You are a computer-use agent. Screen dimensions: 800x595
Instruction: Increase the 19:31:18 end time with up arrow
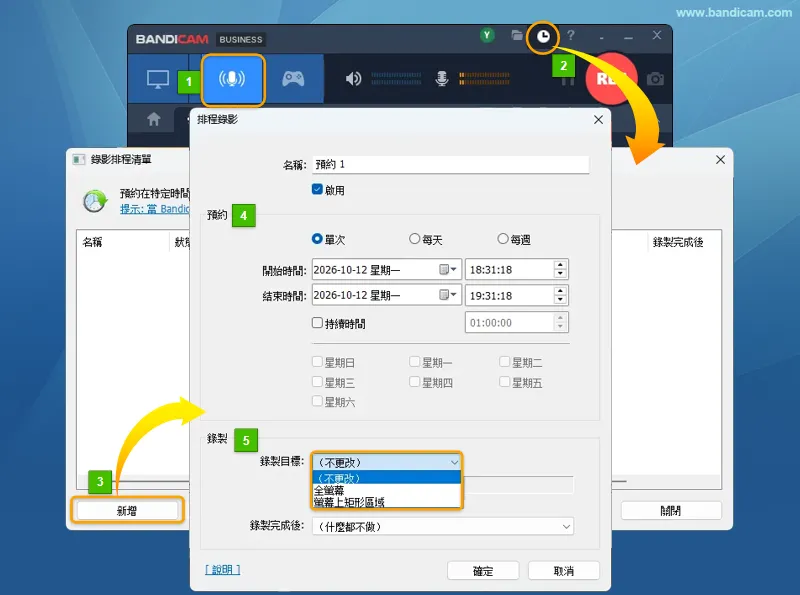560,291
